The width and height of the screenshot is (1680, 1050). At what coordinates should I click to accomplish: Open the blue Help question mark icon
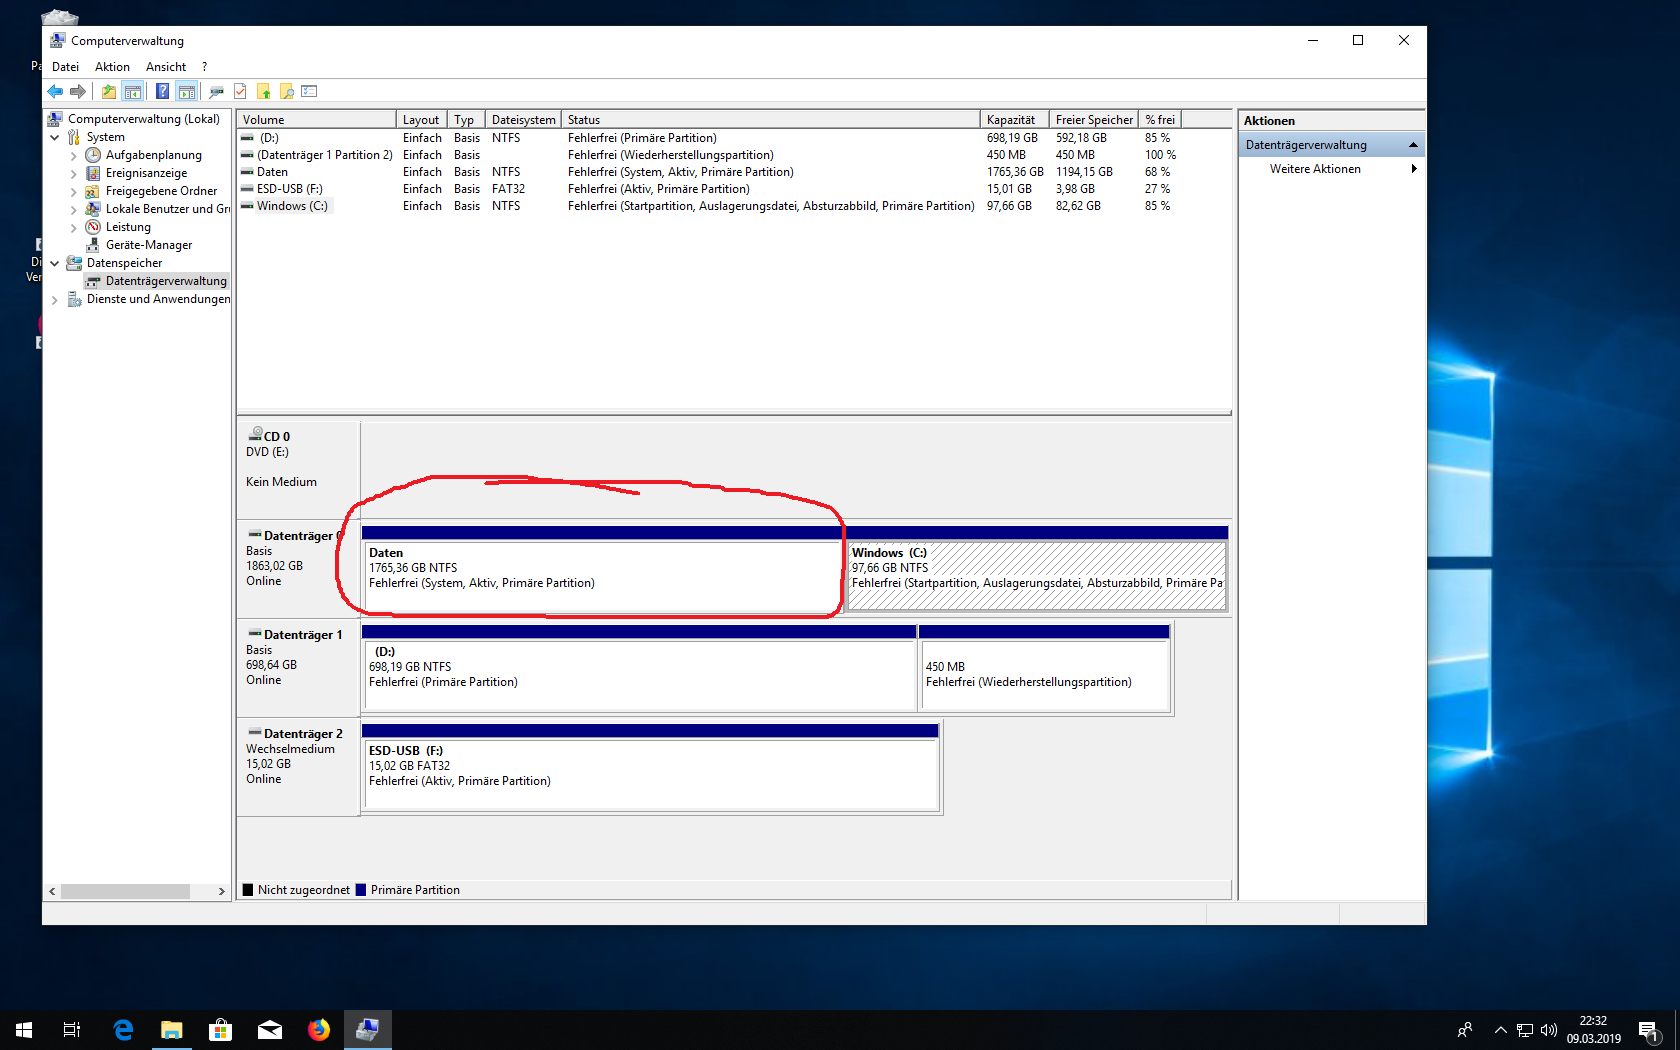[162, 91]
